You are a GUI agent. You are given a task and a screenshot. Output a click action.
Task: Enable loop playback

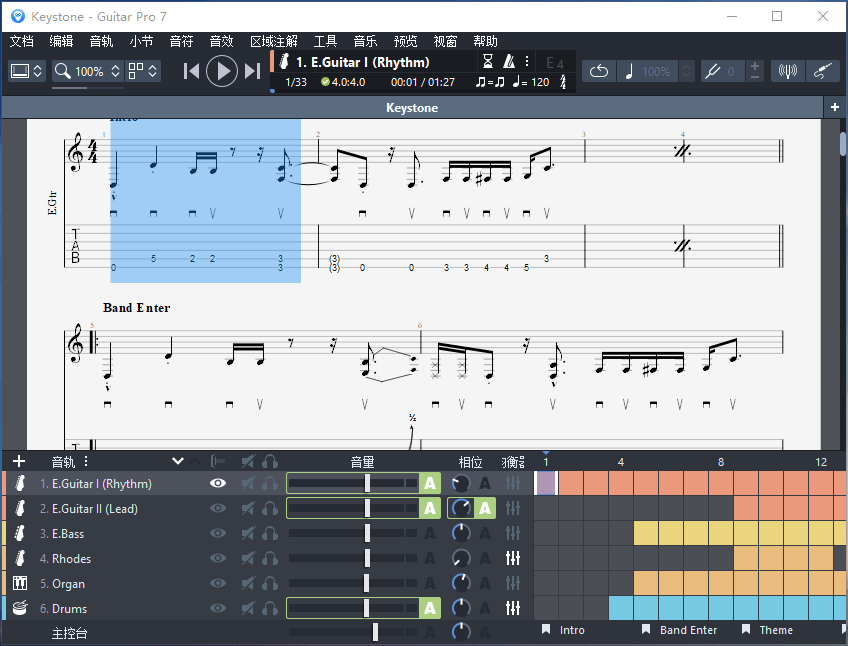point(599,71)
